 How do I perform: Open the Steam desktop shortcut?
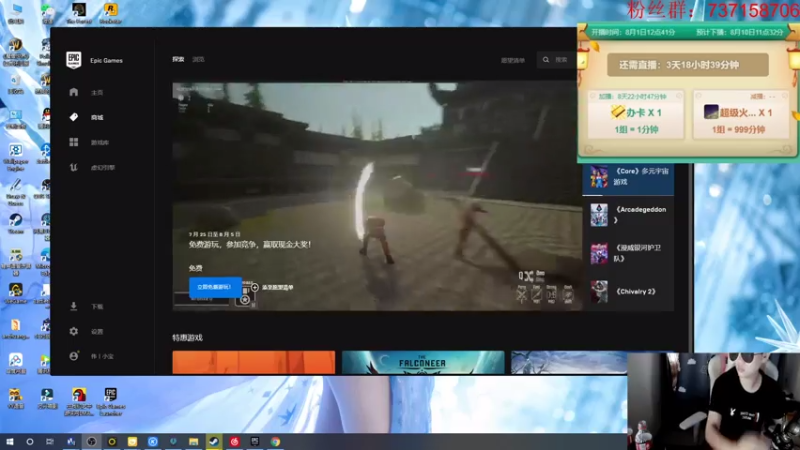[15, 223]
